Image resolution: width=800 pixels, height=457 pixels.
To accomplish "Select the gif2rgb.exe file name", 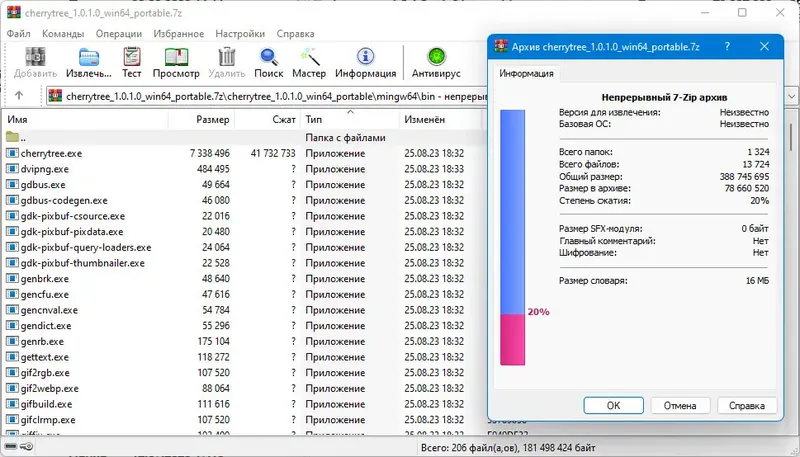I will [x=45, y=373].
